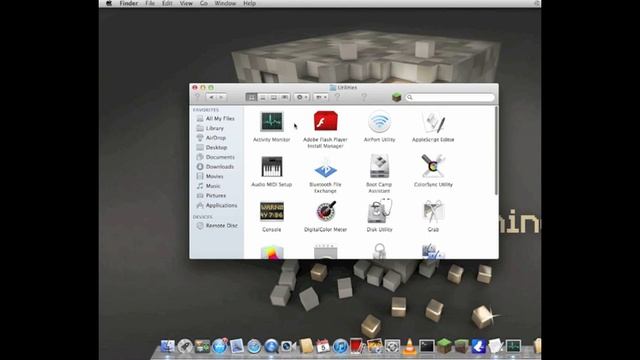The height and width of the screenshot is (360, 640).
Task: Open the Help menu
Action: click(249, 3)
